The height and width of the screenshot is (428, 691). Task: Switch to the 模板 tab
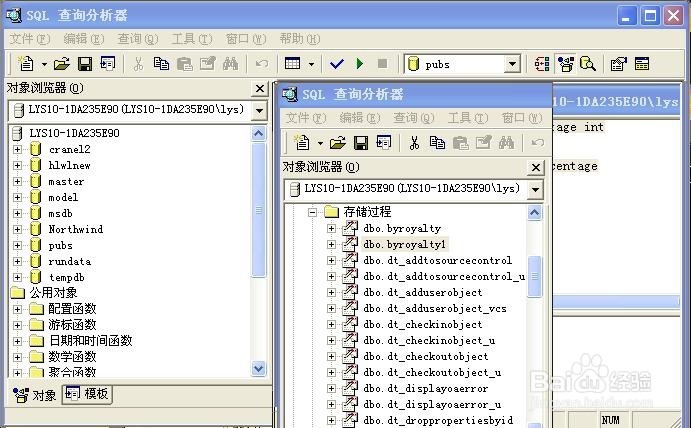point(87,394)
